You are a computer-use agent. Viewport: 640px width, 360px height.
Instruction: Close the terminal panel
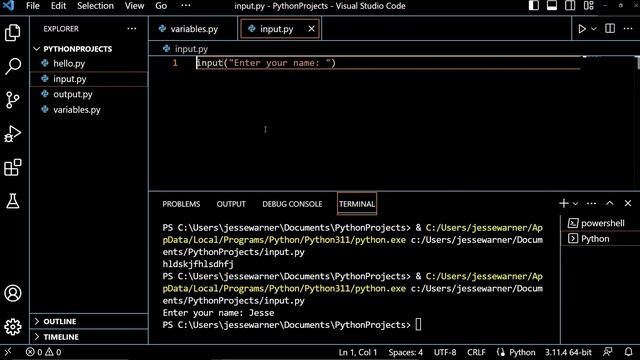[628, 203]
